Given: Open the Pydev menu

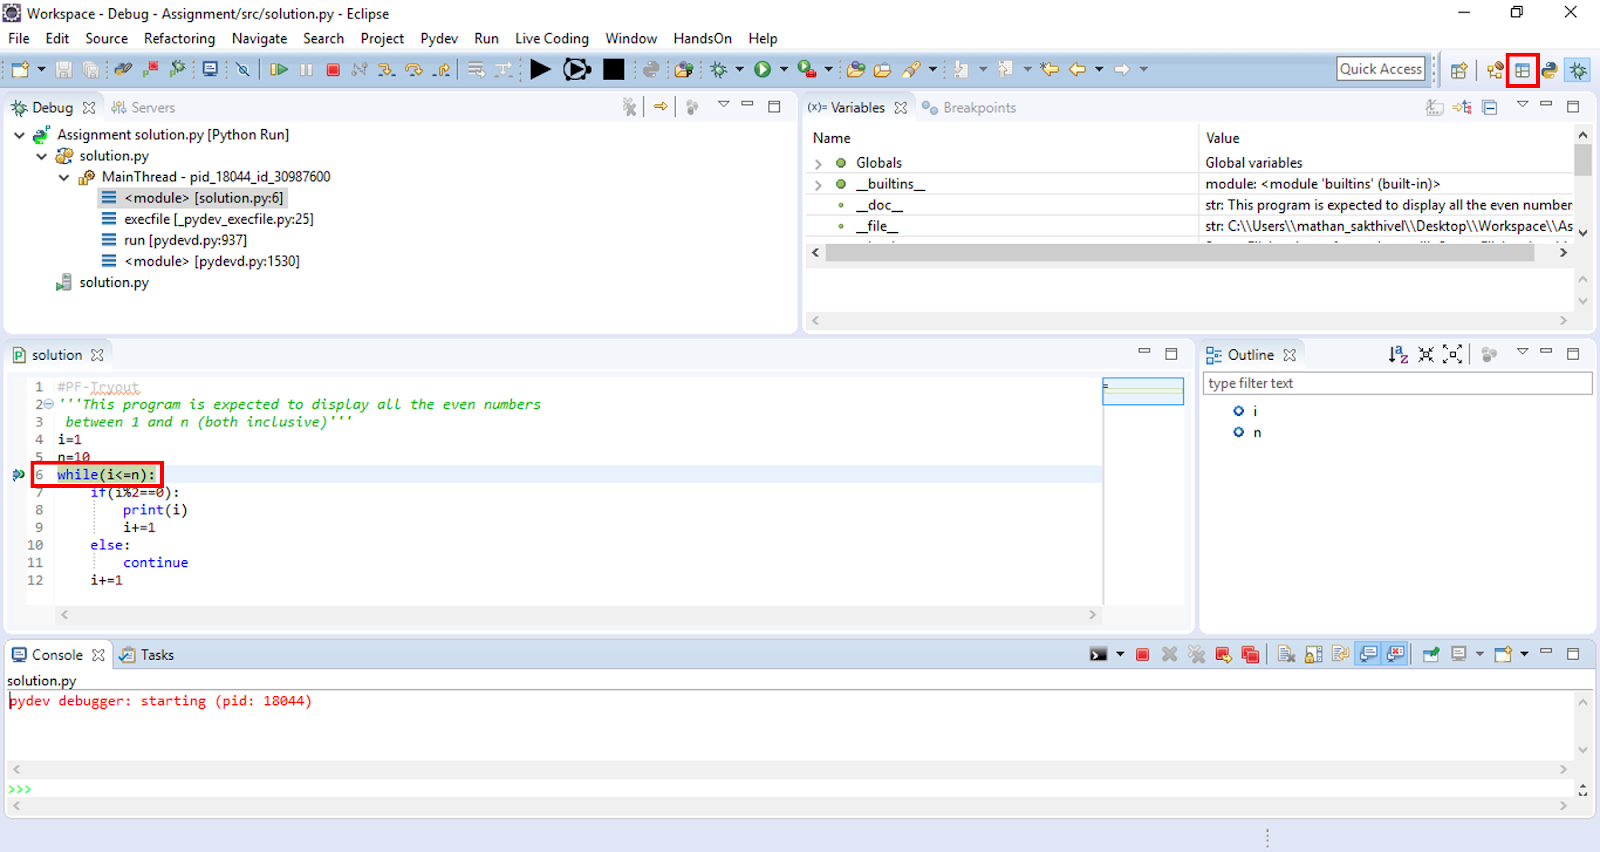Looking at the screenshot, I should (438, 38).
